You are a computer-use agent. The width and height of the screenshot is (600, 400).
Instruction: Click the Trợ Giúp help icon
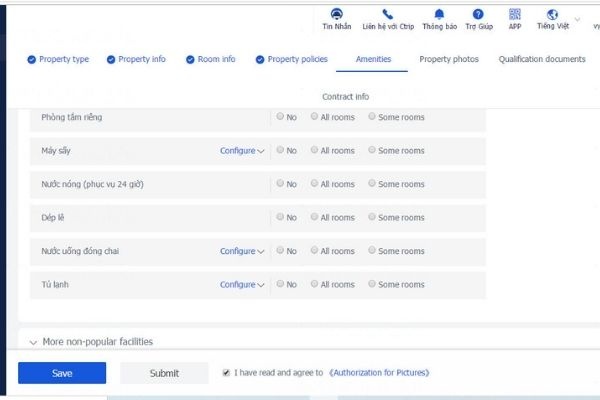click(x=478, y=14)
